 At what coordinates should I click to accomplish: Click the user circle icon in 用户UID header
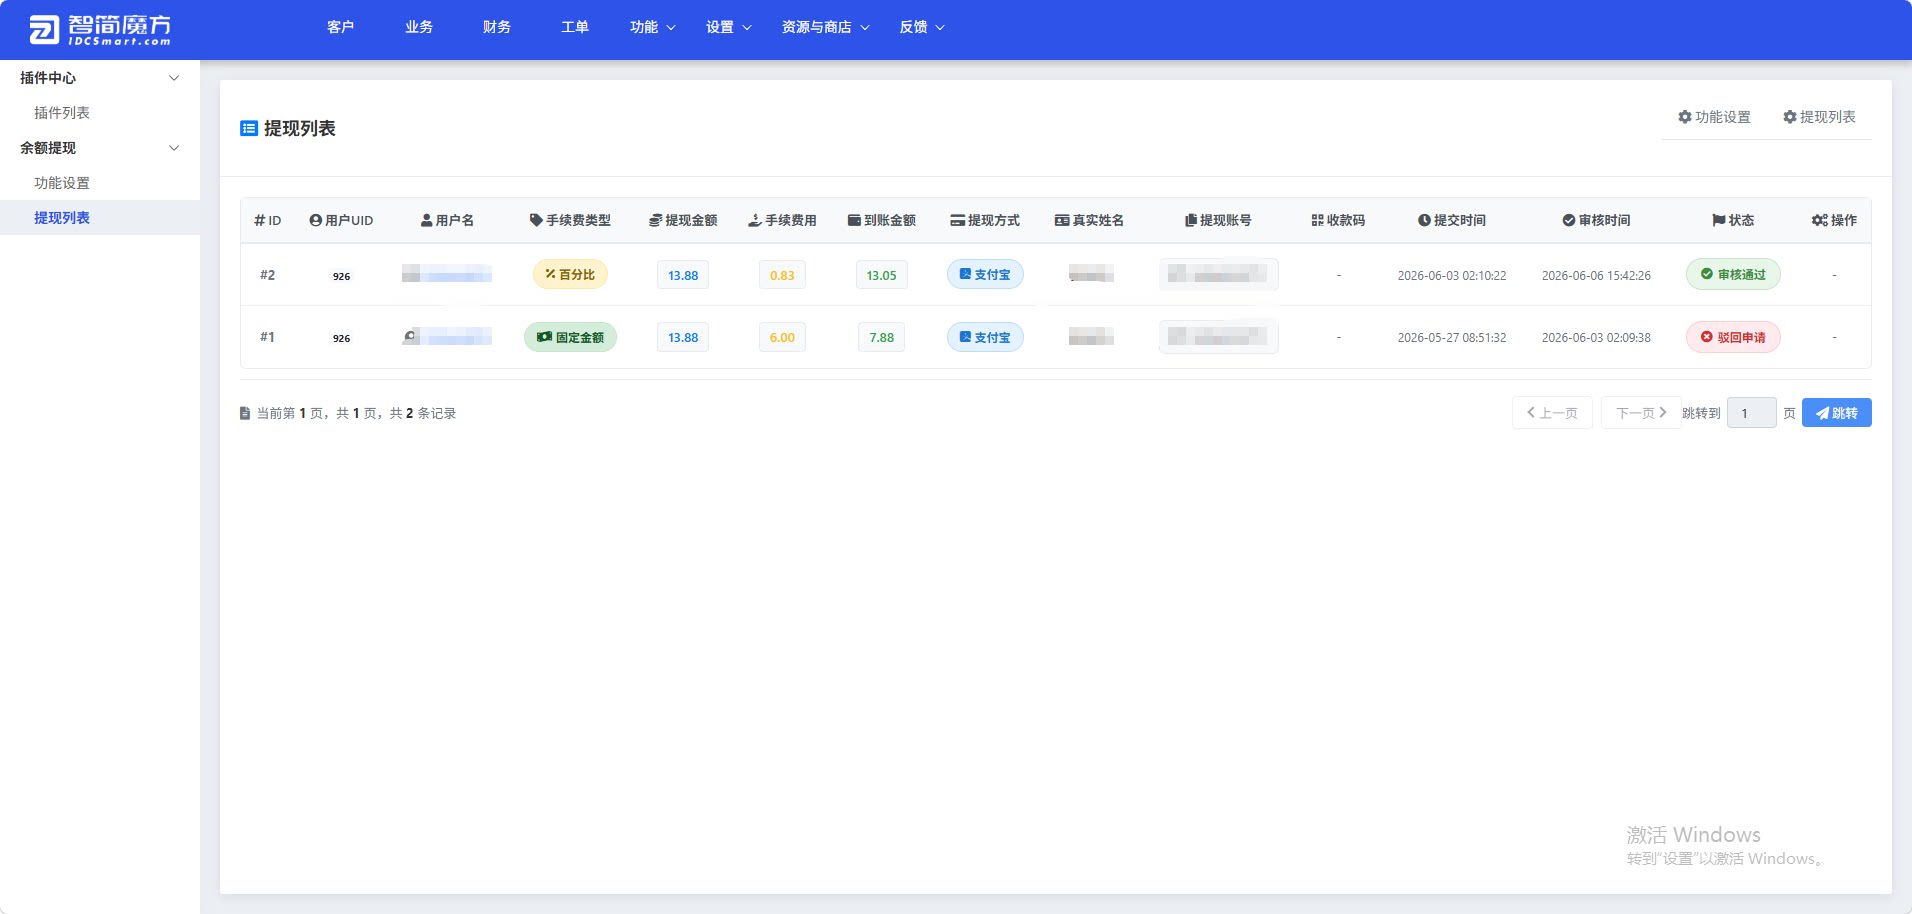point(316,220)
